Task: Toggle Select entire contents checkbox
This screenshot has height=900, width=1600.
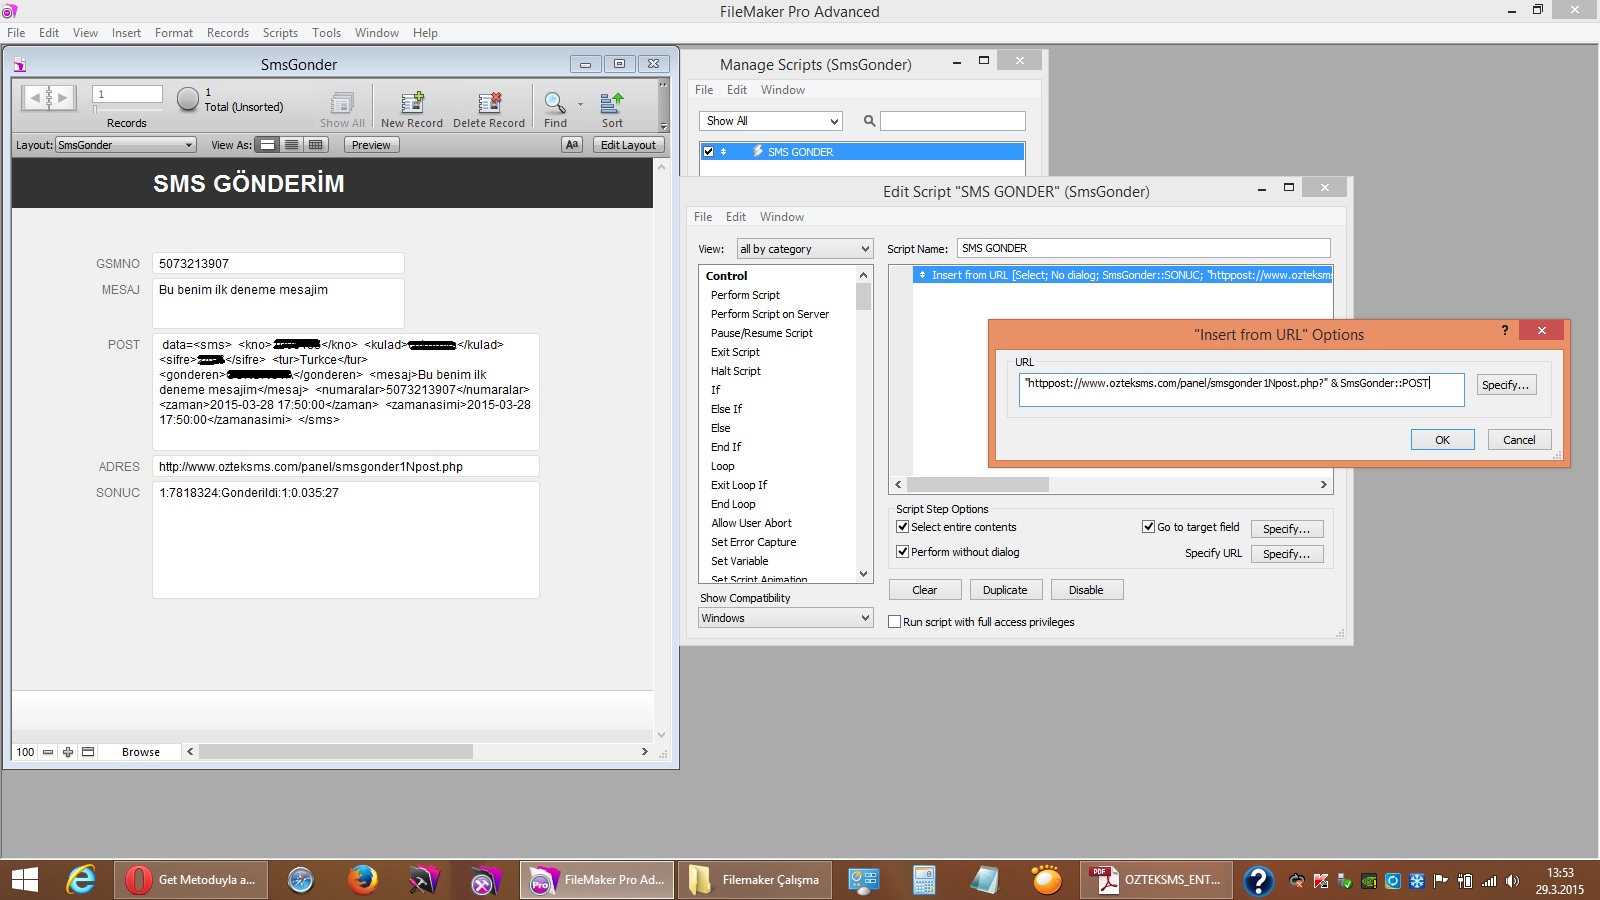Action: click(903, 527)
